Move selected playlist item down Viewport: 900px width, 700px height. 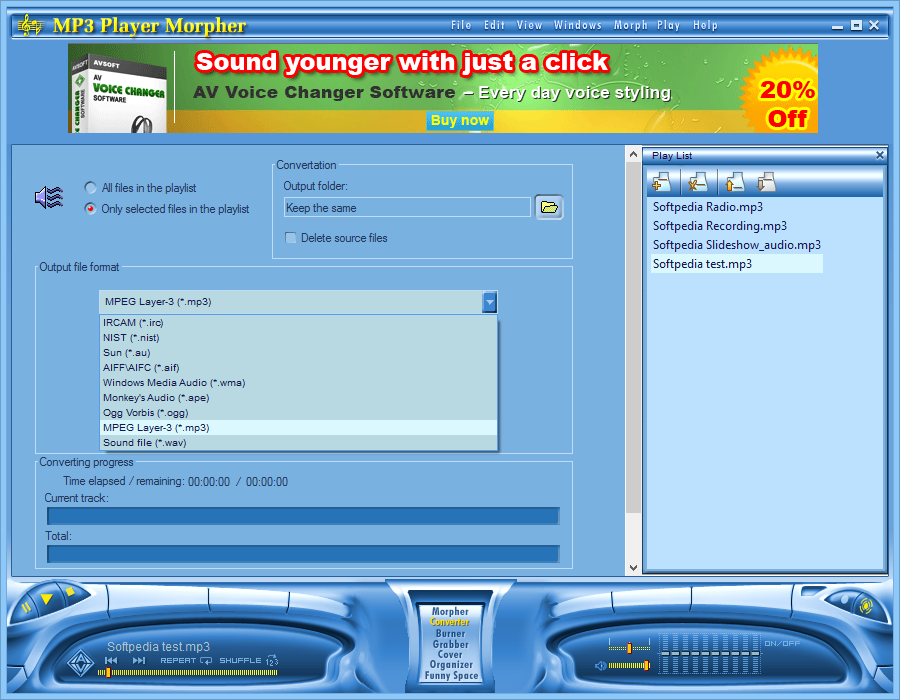coord(766,182)
